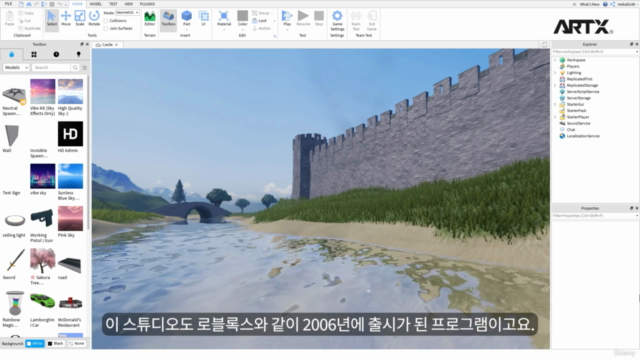Click the Lock tool

pyautogui.click(x=260, y=20)
